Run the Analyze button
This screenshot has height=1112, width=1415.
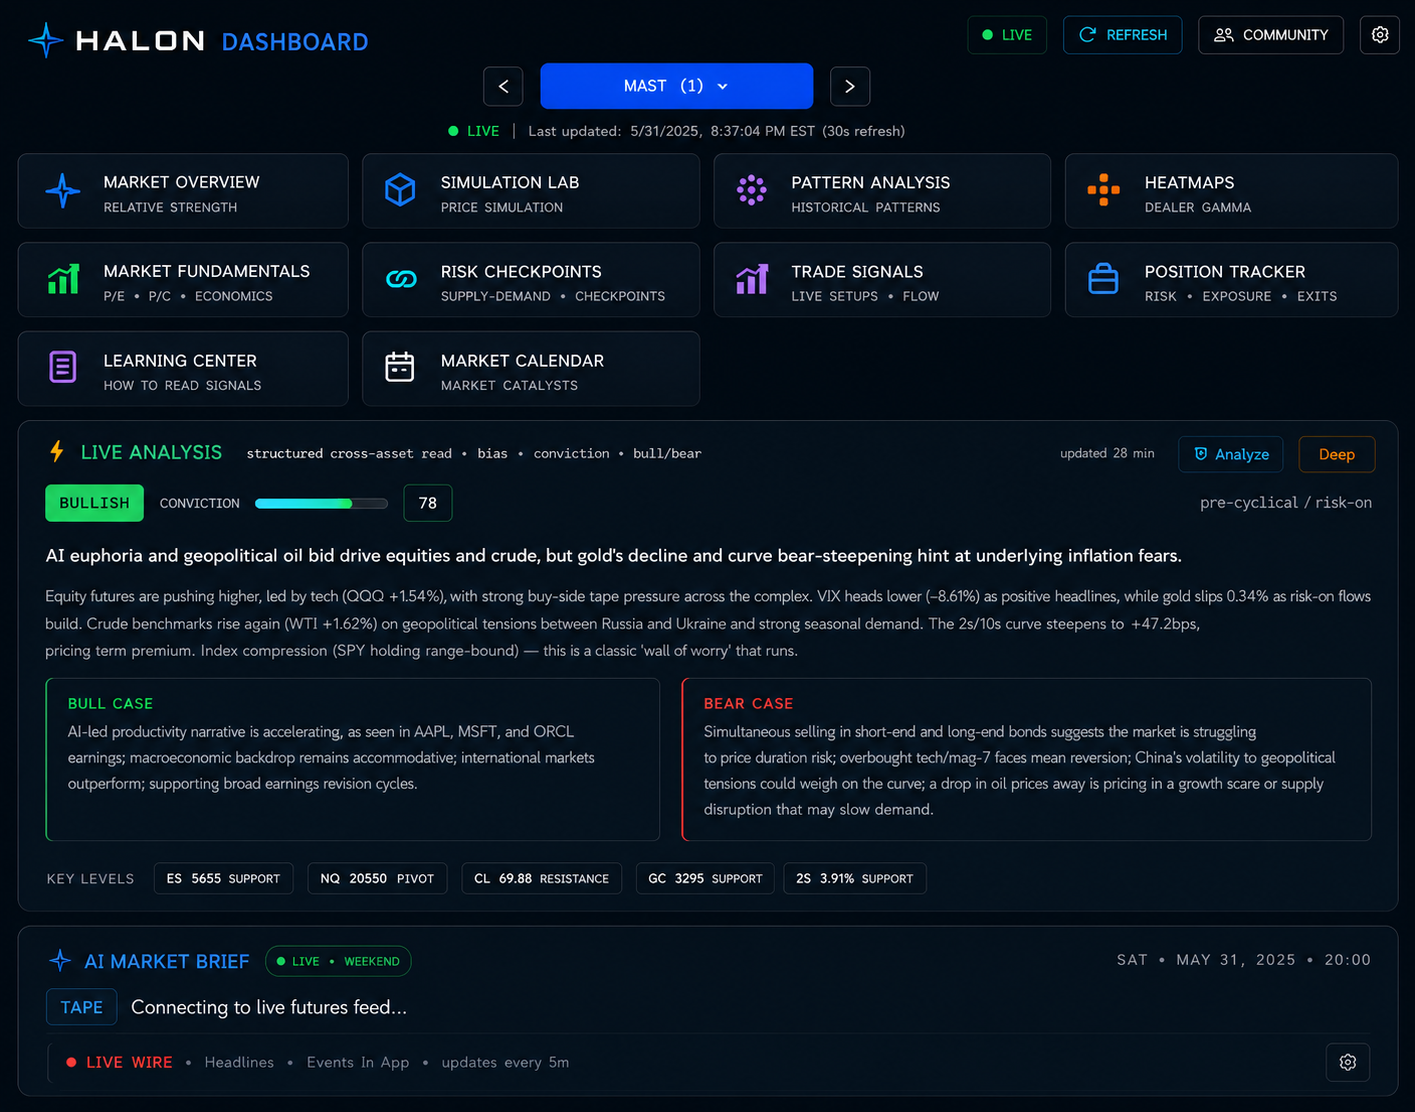click(x=1230, y=454)
